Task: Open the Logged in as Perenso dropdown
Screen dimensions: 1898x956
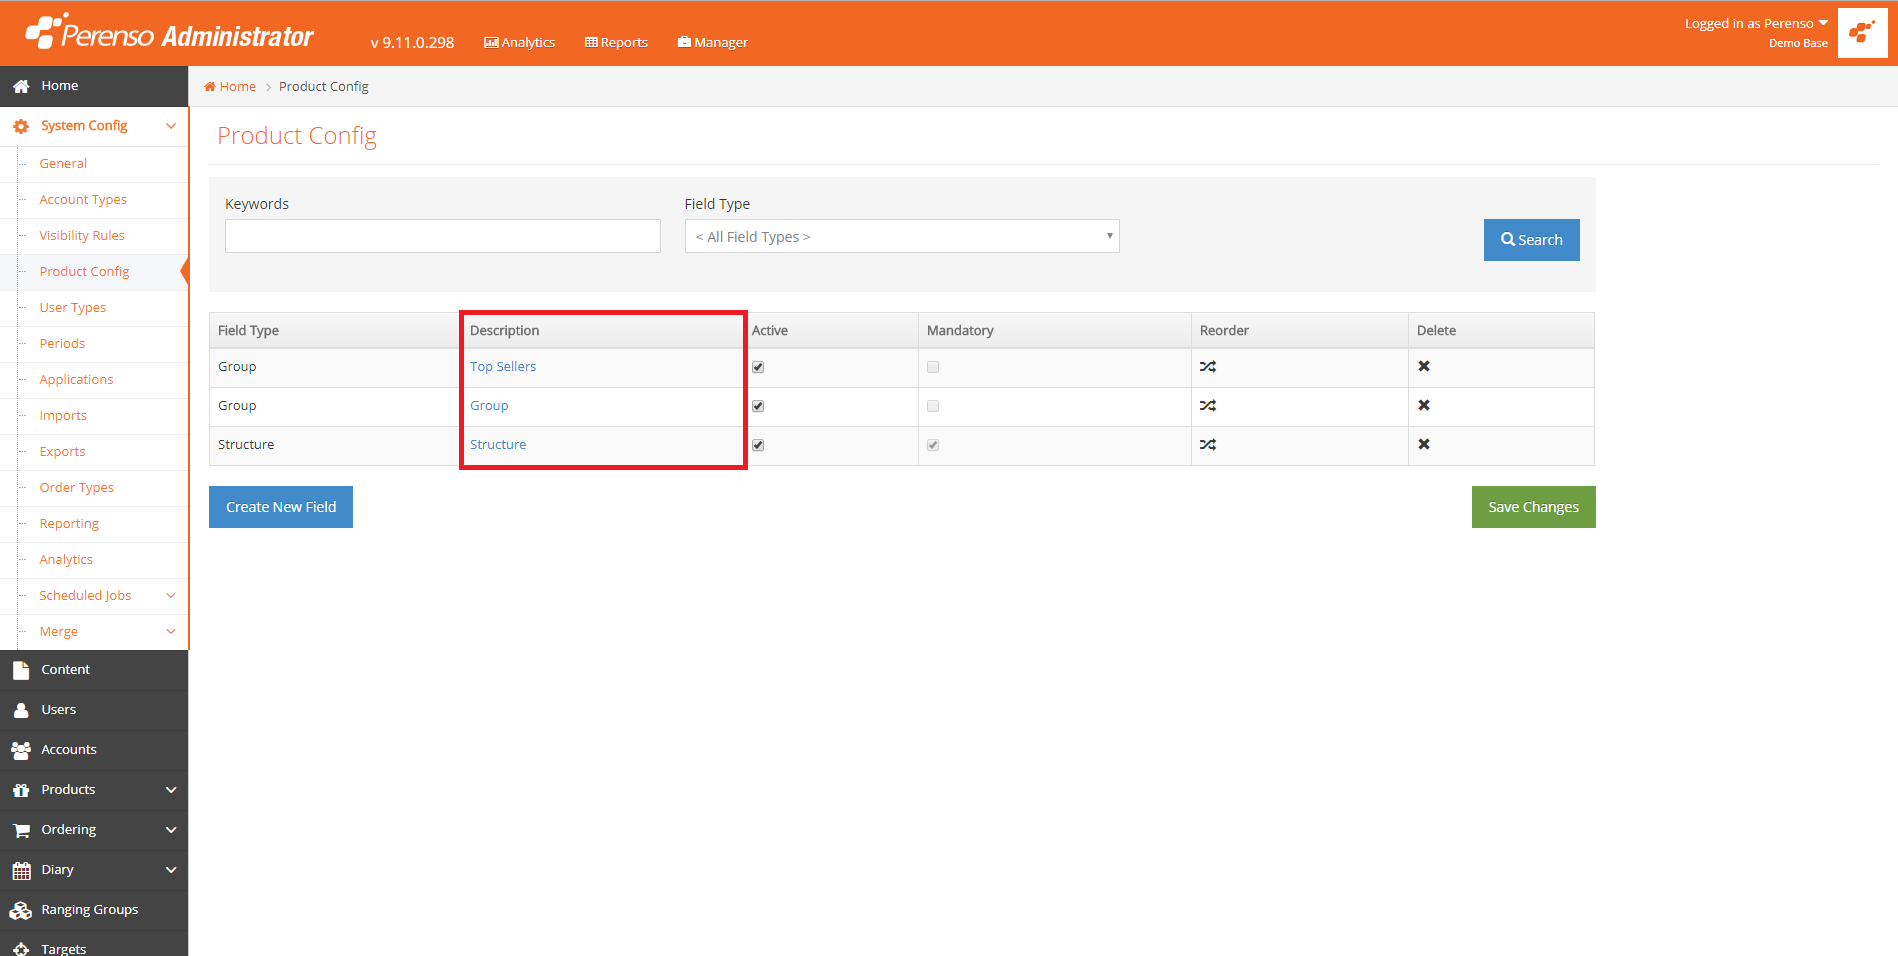Action: pos(1756,23)
